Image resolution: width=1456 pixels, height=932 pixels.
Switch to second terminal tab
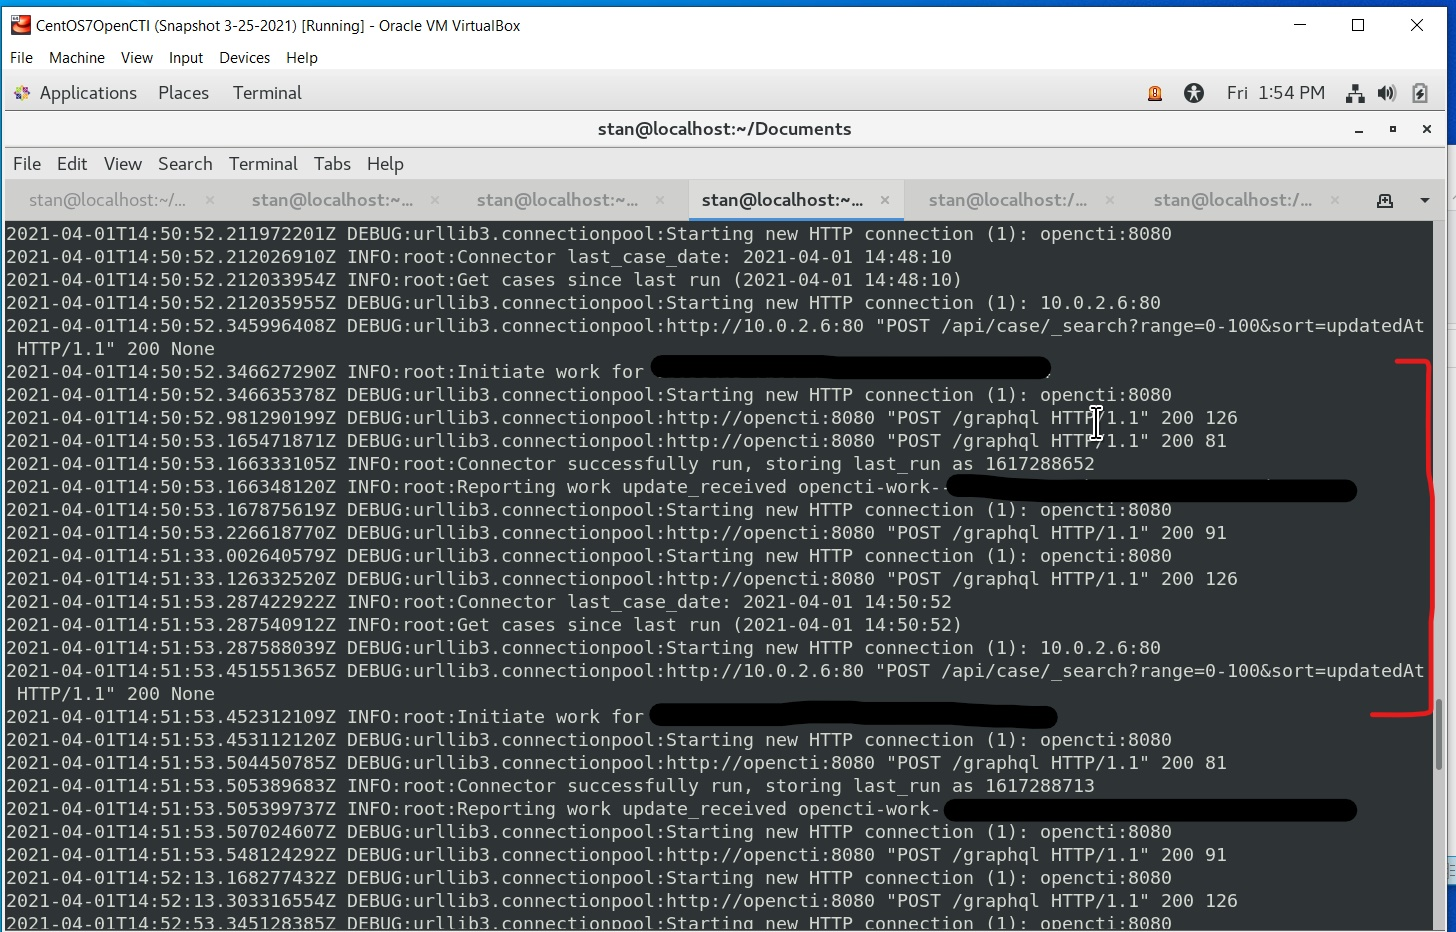[332, 200]
